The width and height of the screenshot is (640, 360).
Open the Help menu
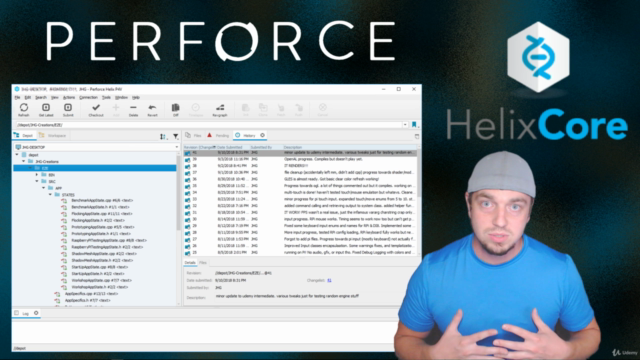(x=136, y=98)
